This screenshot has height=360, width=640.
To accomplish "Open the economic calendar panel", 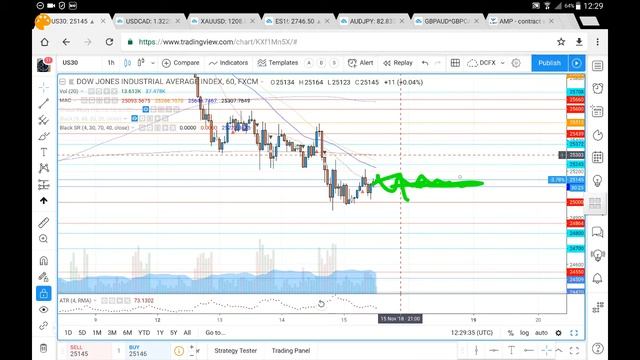I will [598, 157].
